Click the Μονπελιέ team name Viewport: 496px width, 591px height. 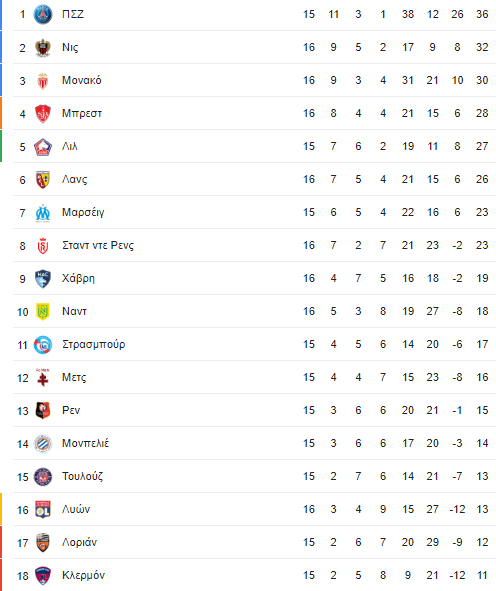pyautogui.click(x=86, y=443)
